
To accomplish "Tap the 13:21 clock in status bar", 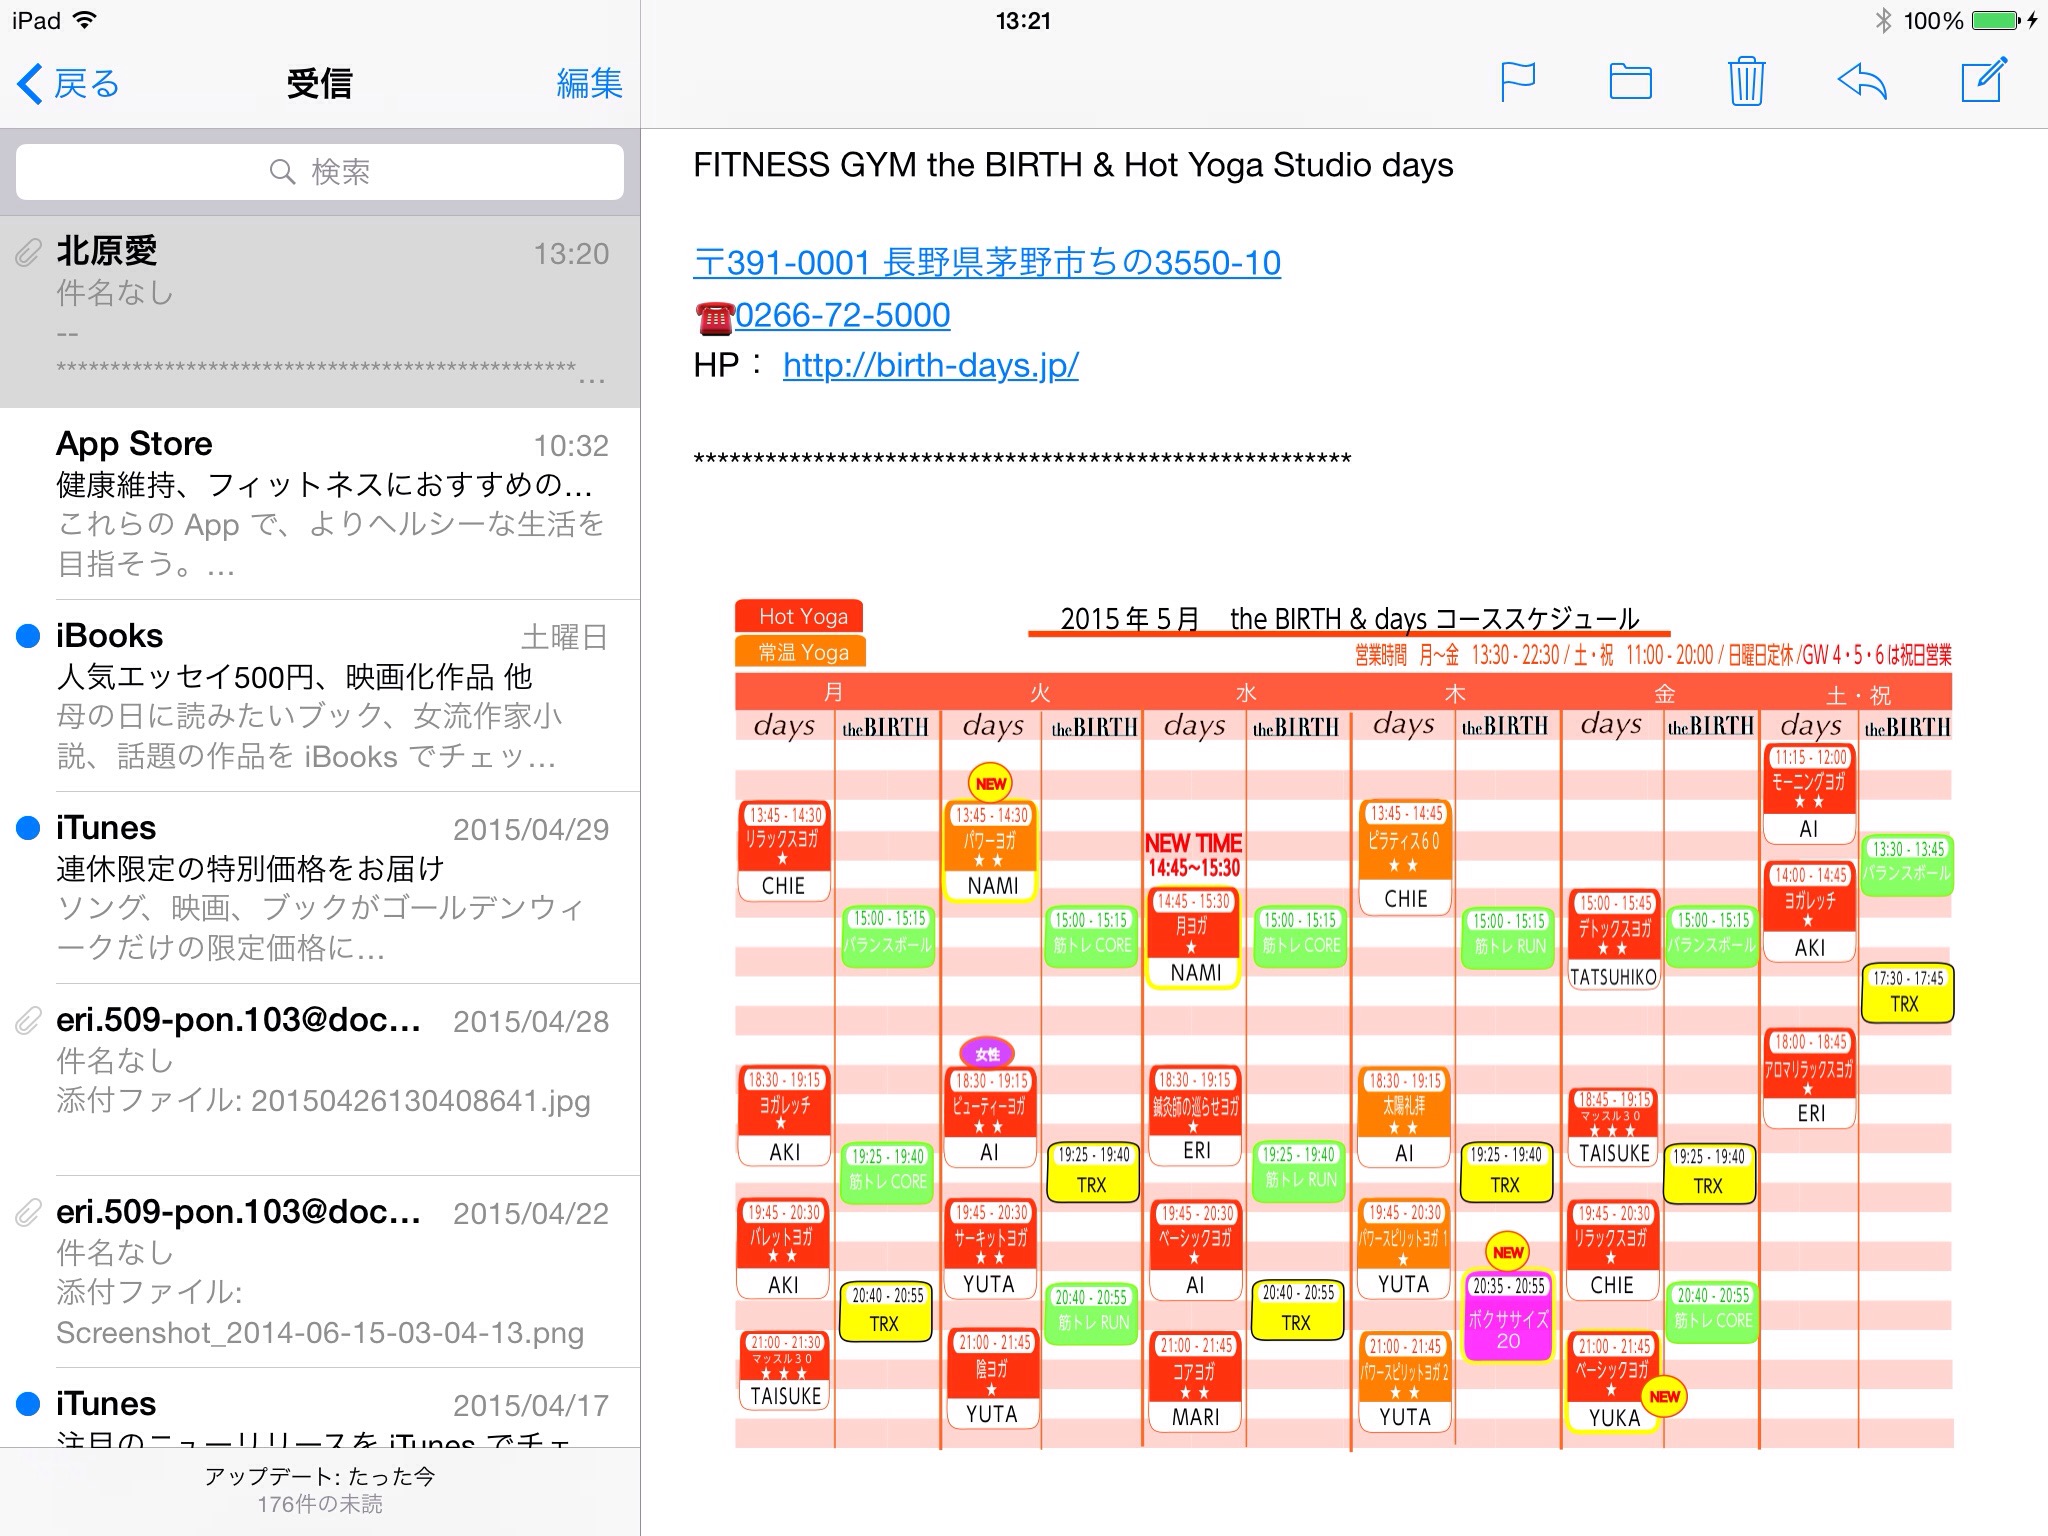I will (1023, 20).
